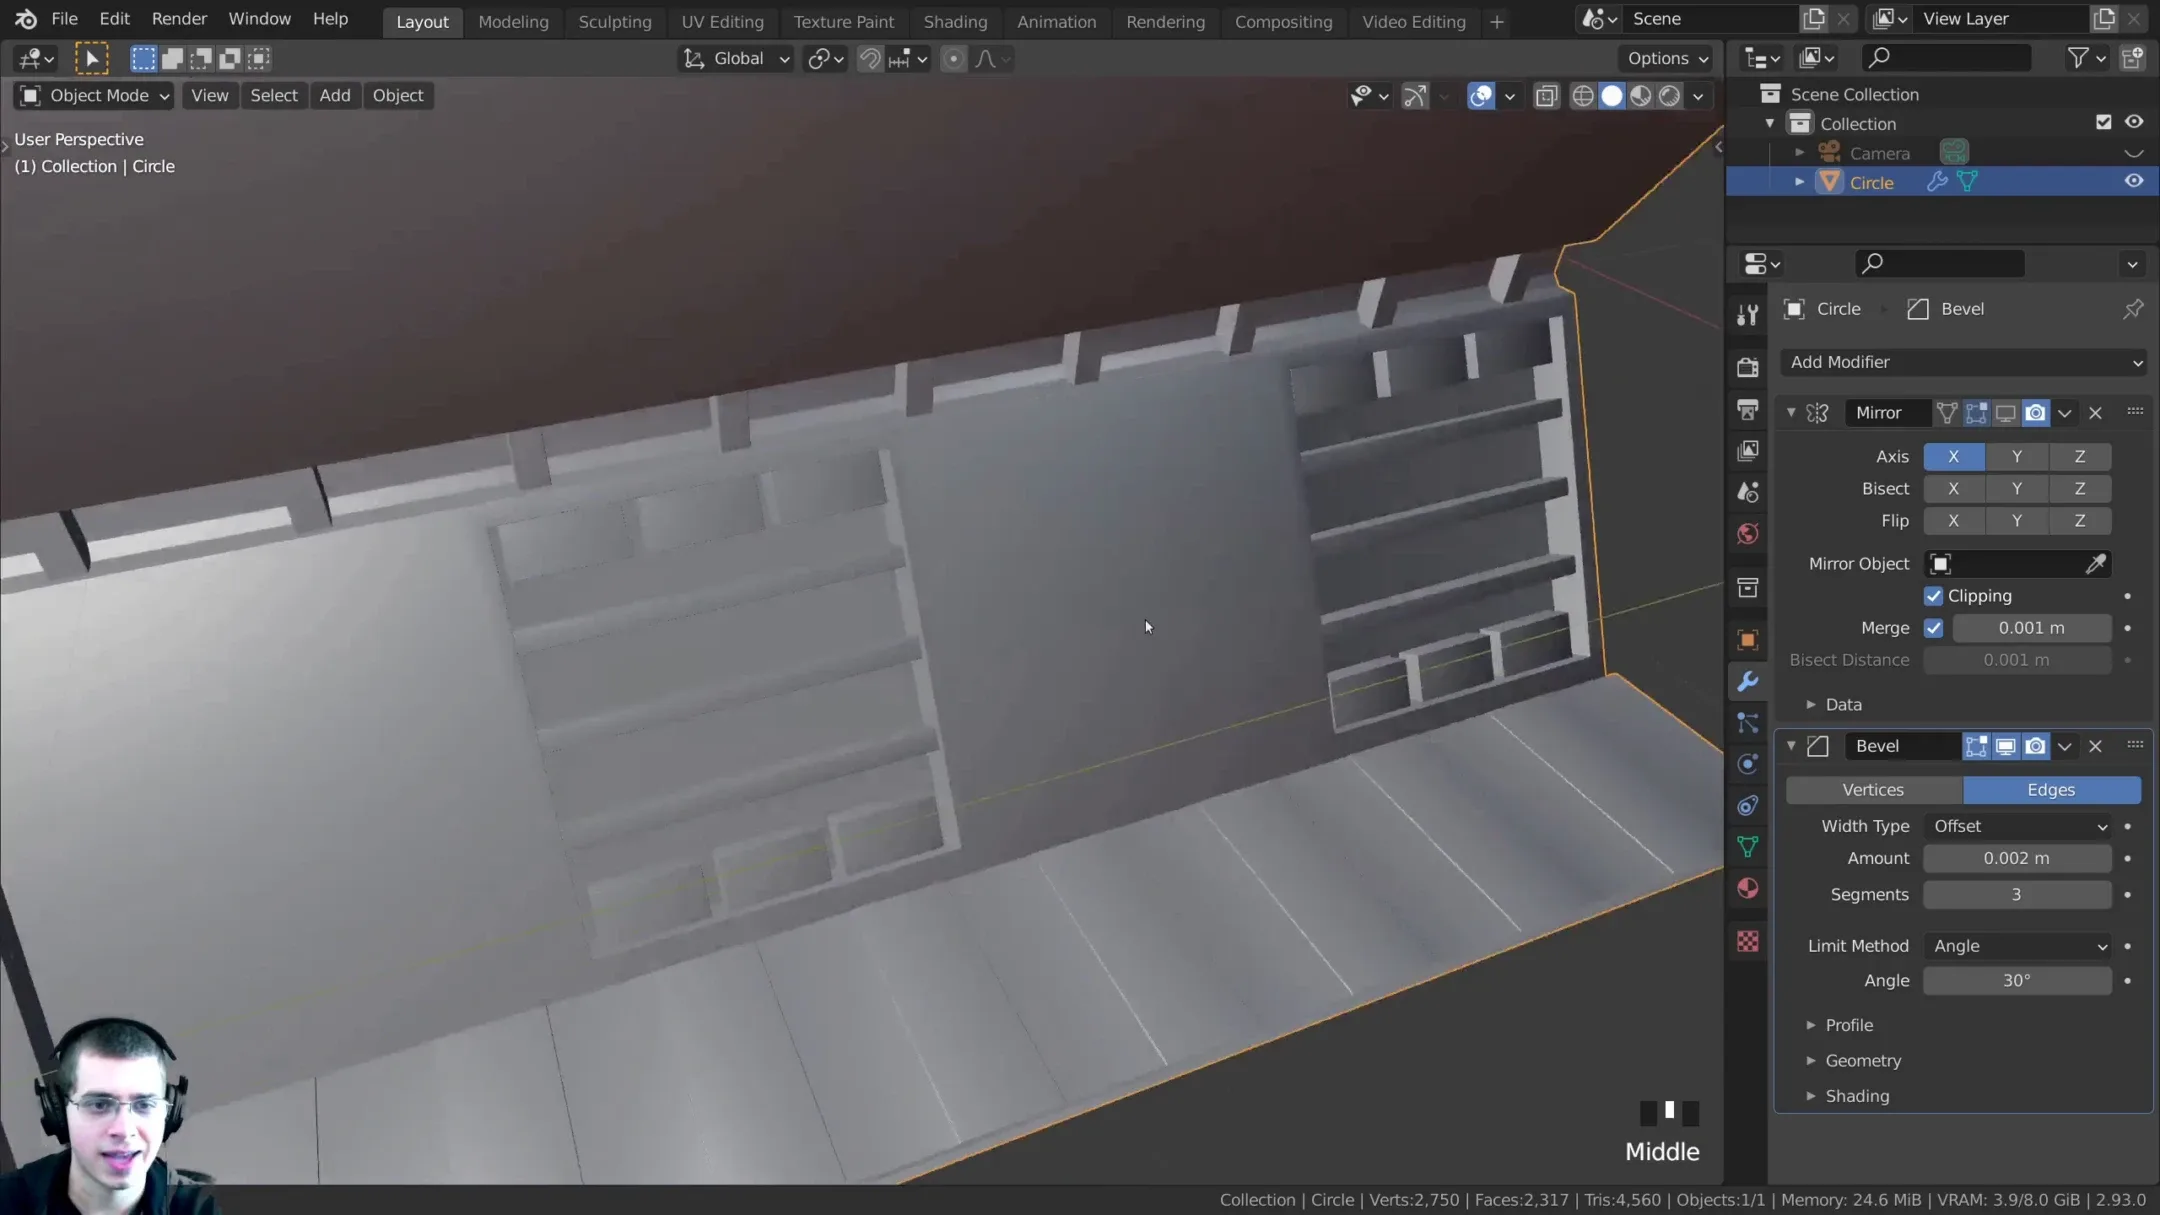Screen dimensions: 2160x1215
Task: Open the Output Properties printer icon
Action: click(1748, 410)
